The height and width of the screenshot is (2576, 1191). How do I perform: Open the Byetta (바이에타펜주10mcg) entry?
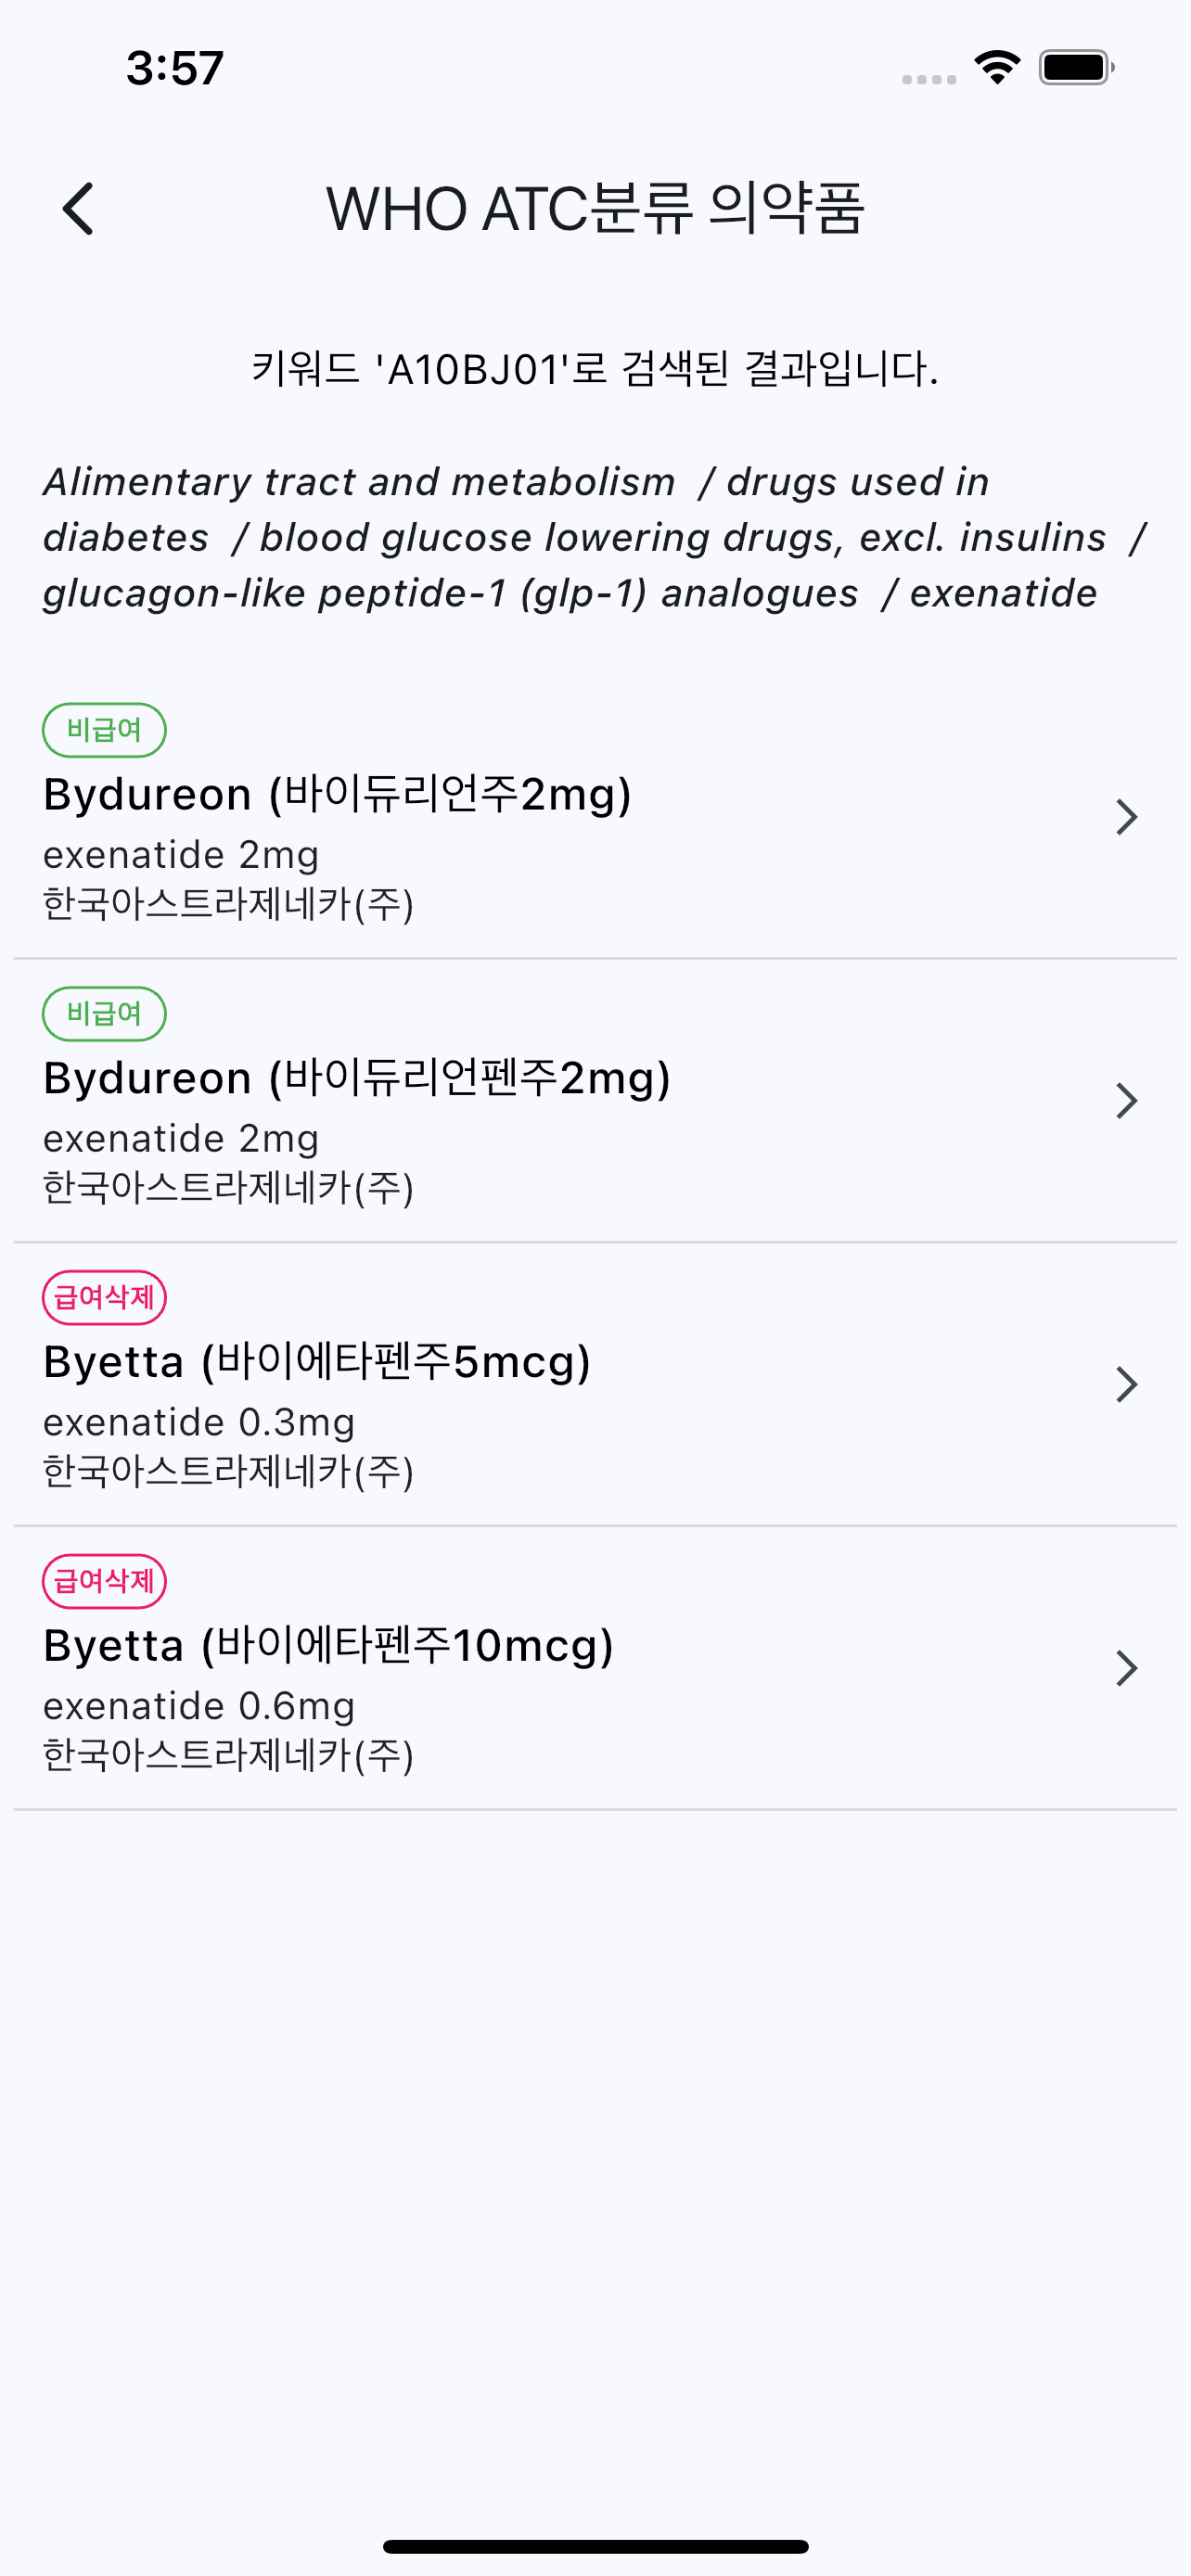click(x=328, y=1646)
